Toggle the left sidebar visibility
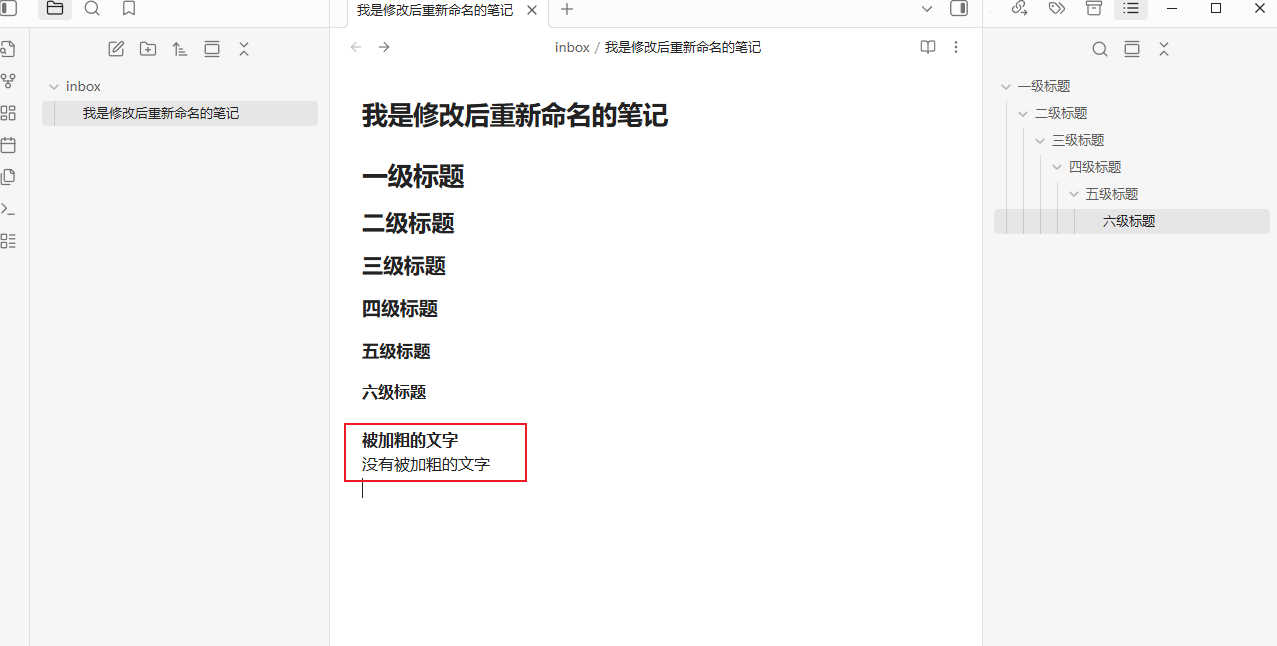 pos(9,9)
